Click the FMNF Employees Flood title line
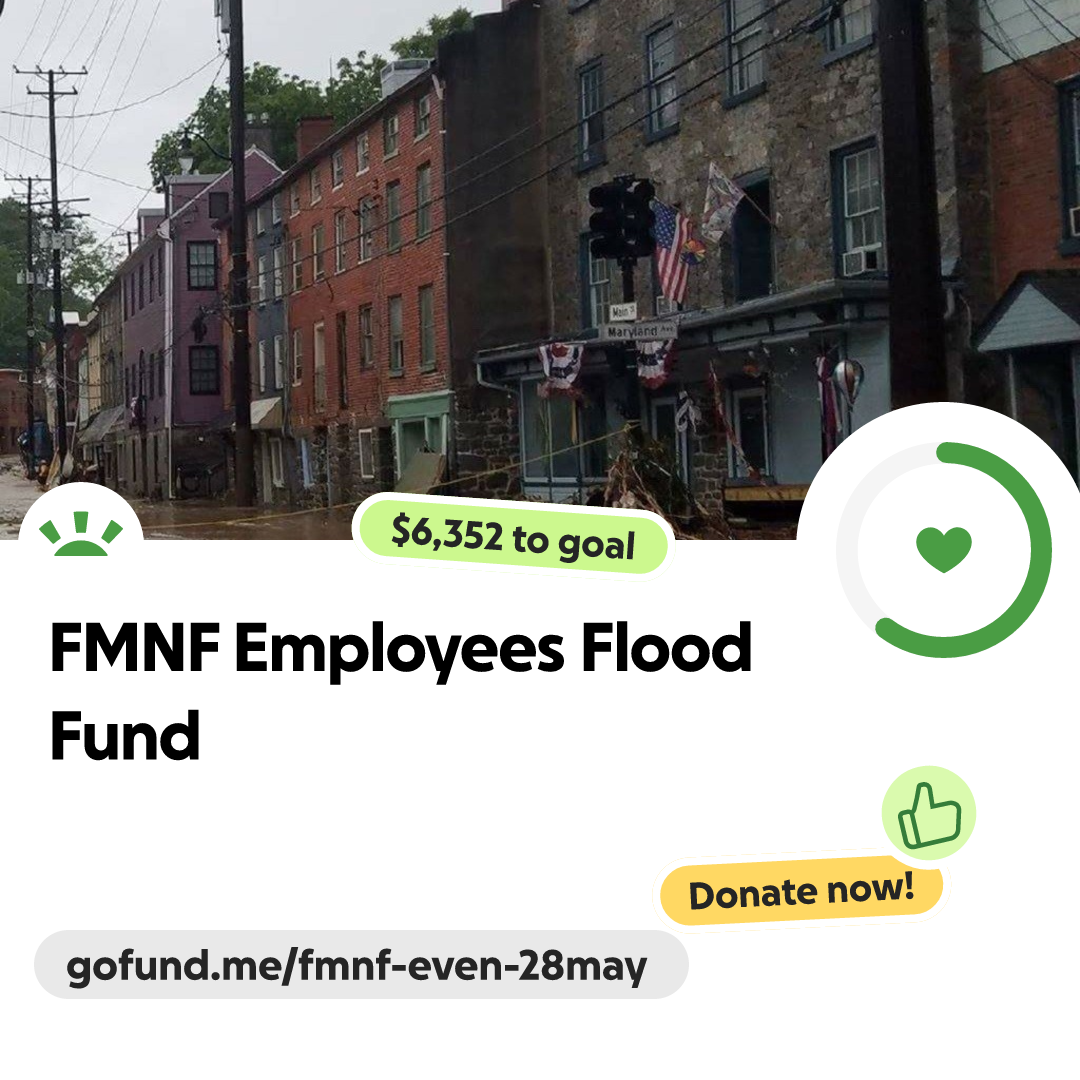 [x=401, y=648]
